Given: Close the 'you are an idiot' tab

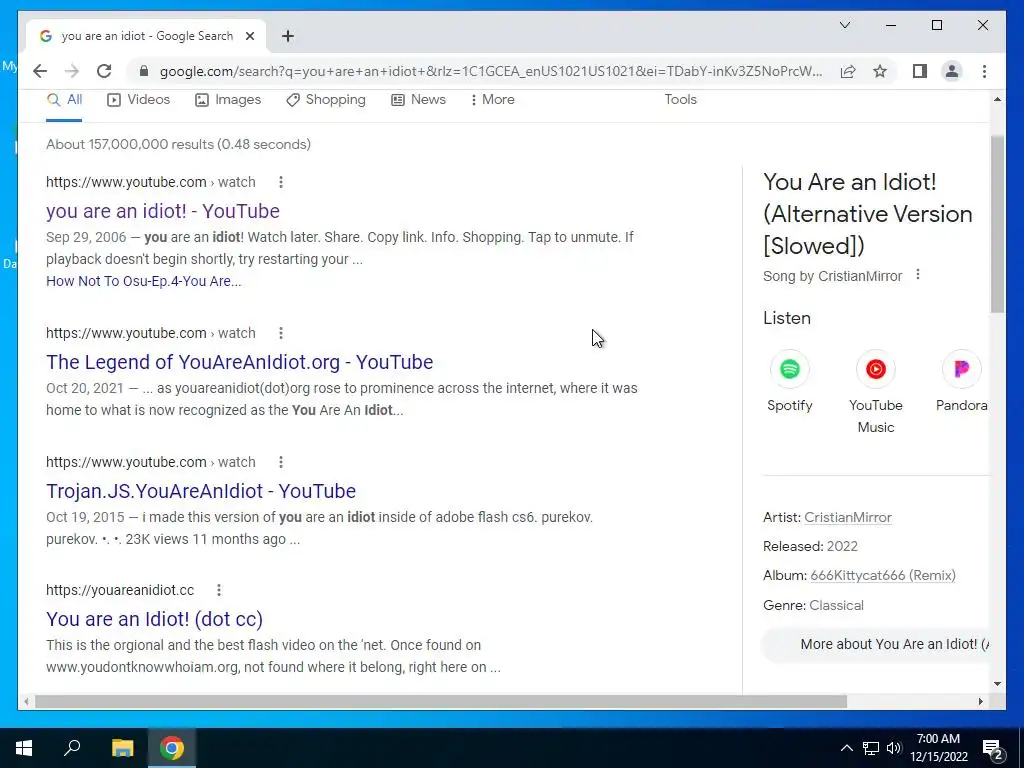Looking at the screenshot, I should pos(249,36).
